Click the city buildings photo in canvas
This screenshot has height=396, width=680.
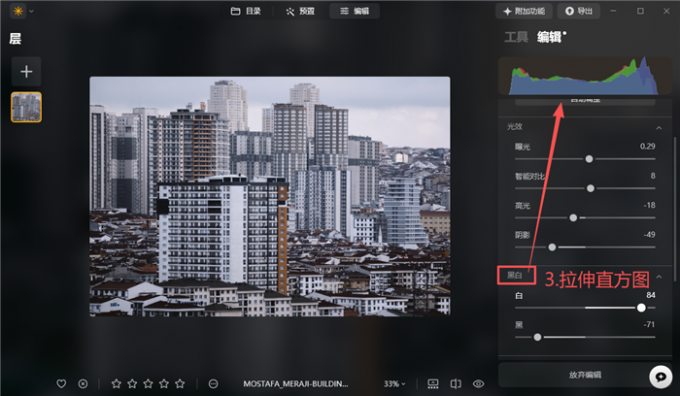[270, 196]
